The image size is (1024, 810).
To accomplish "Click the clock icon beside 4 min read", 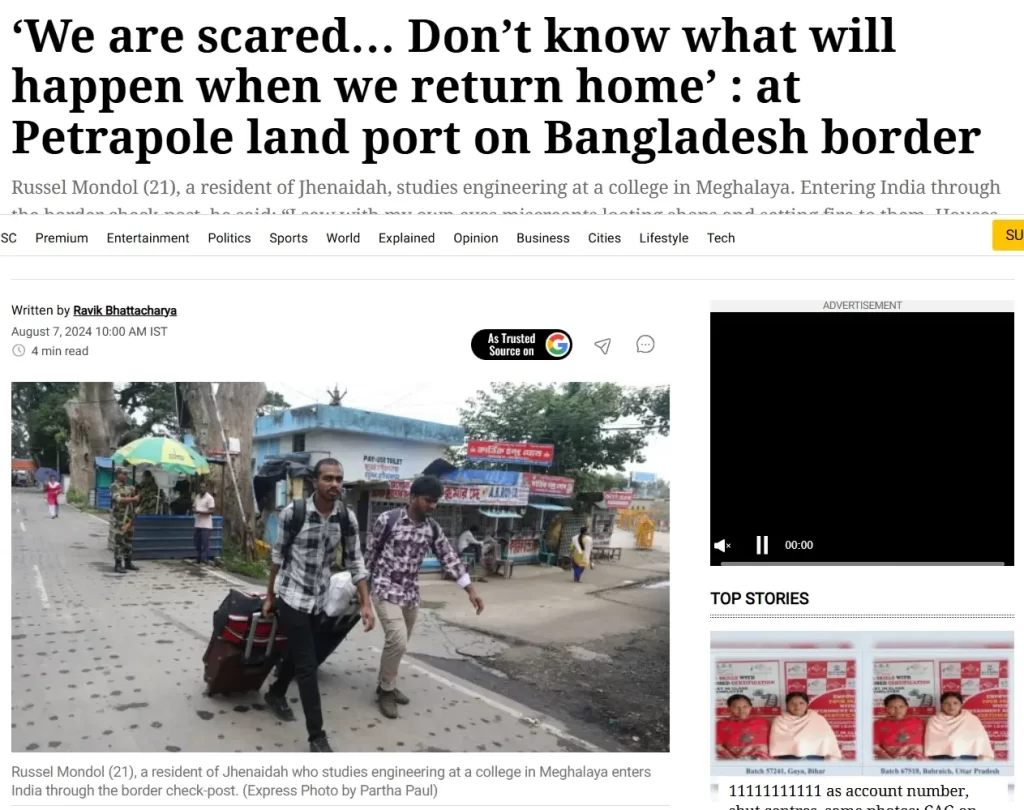I will 19,351.
